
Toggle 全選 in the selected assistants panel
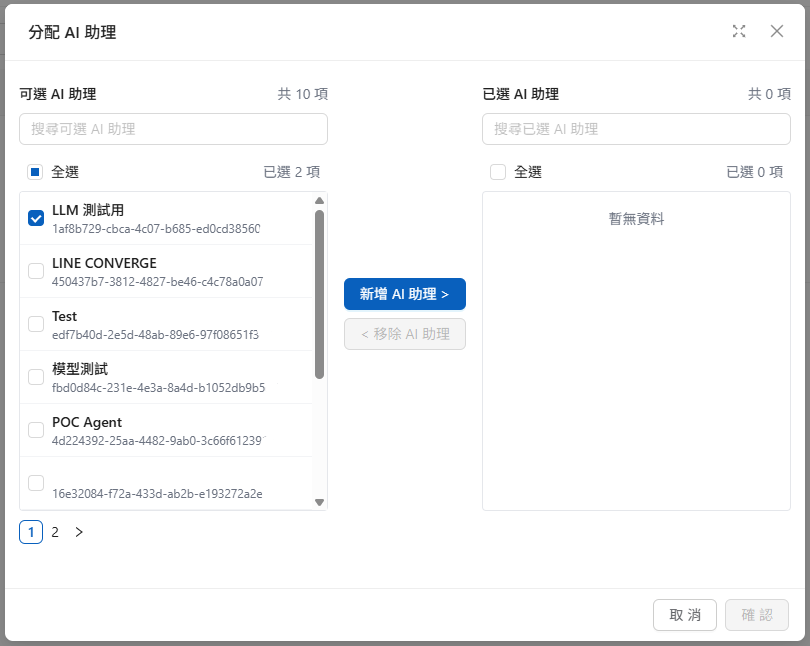[x=498, y=172]
